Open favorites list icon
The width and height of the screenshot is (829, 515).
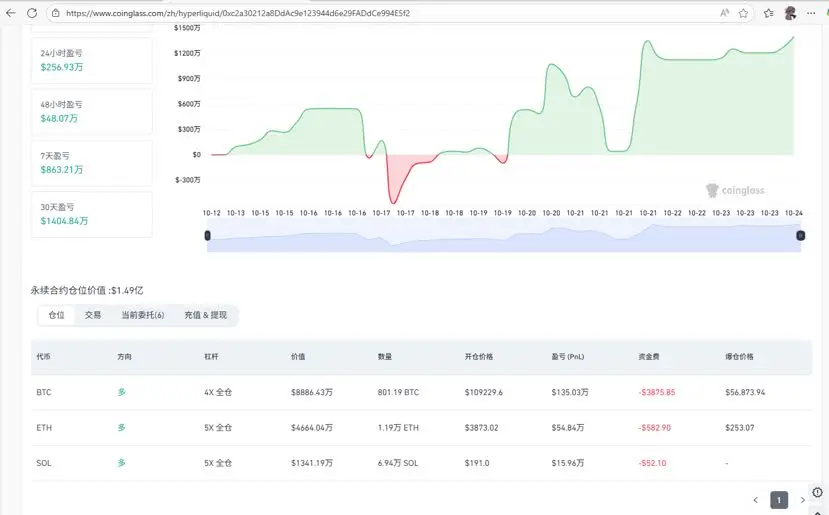click(768, 13)
